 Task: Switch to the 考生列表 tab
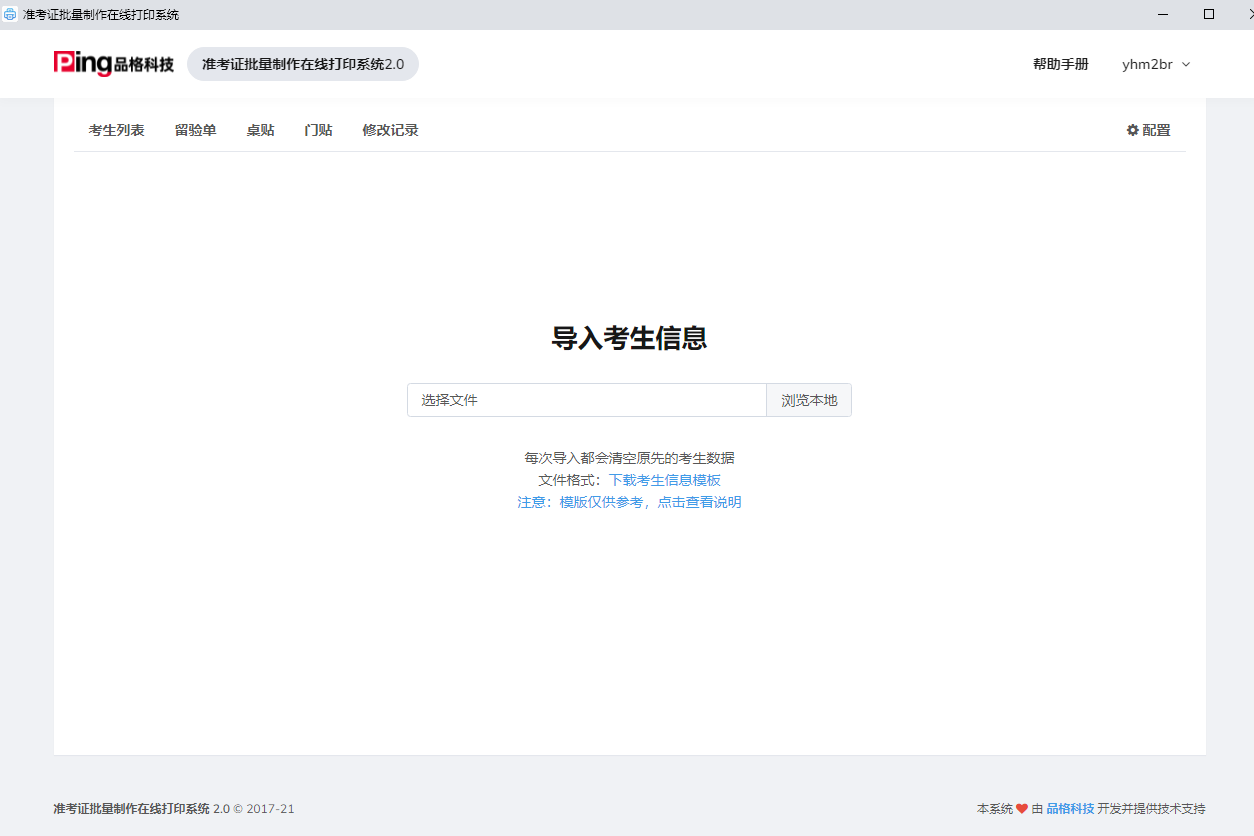pos(117,130)
